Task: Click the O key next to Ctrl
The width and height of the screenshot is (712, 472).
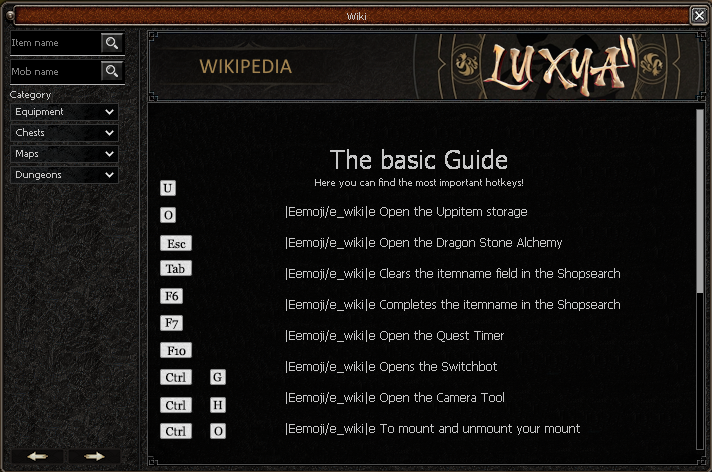Action: pyautogui.click(x=218, y=431)
